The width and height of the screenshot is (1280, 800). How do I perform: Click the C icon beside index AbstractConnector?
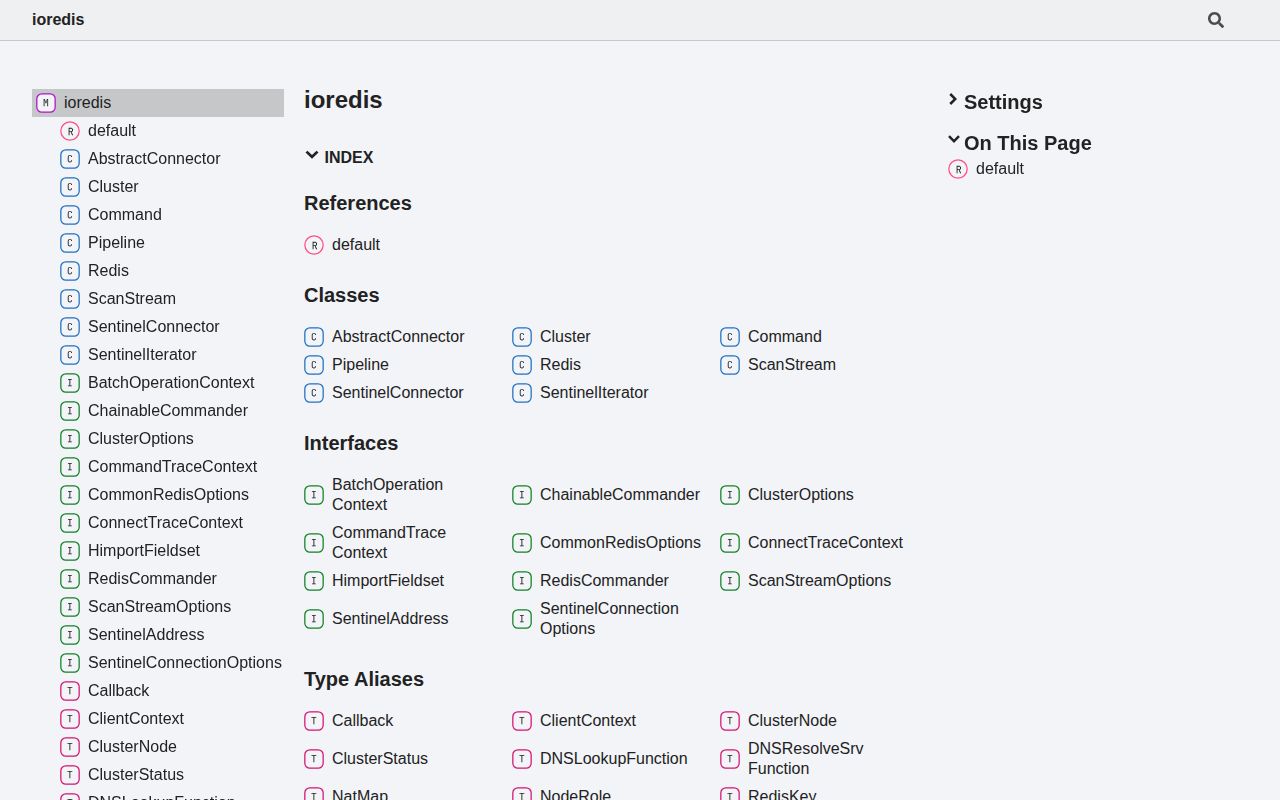click(314, 337)
